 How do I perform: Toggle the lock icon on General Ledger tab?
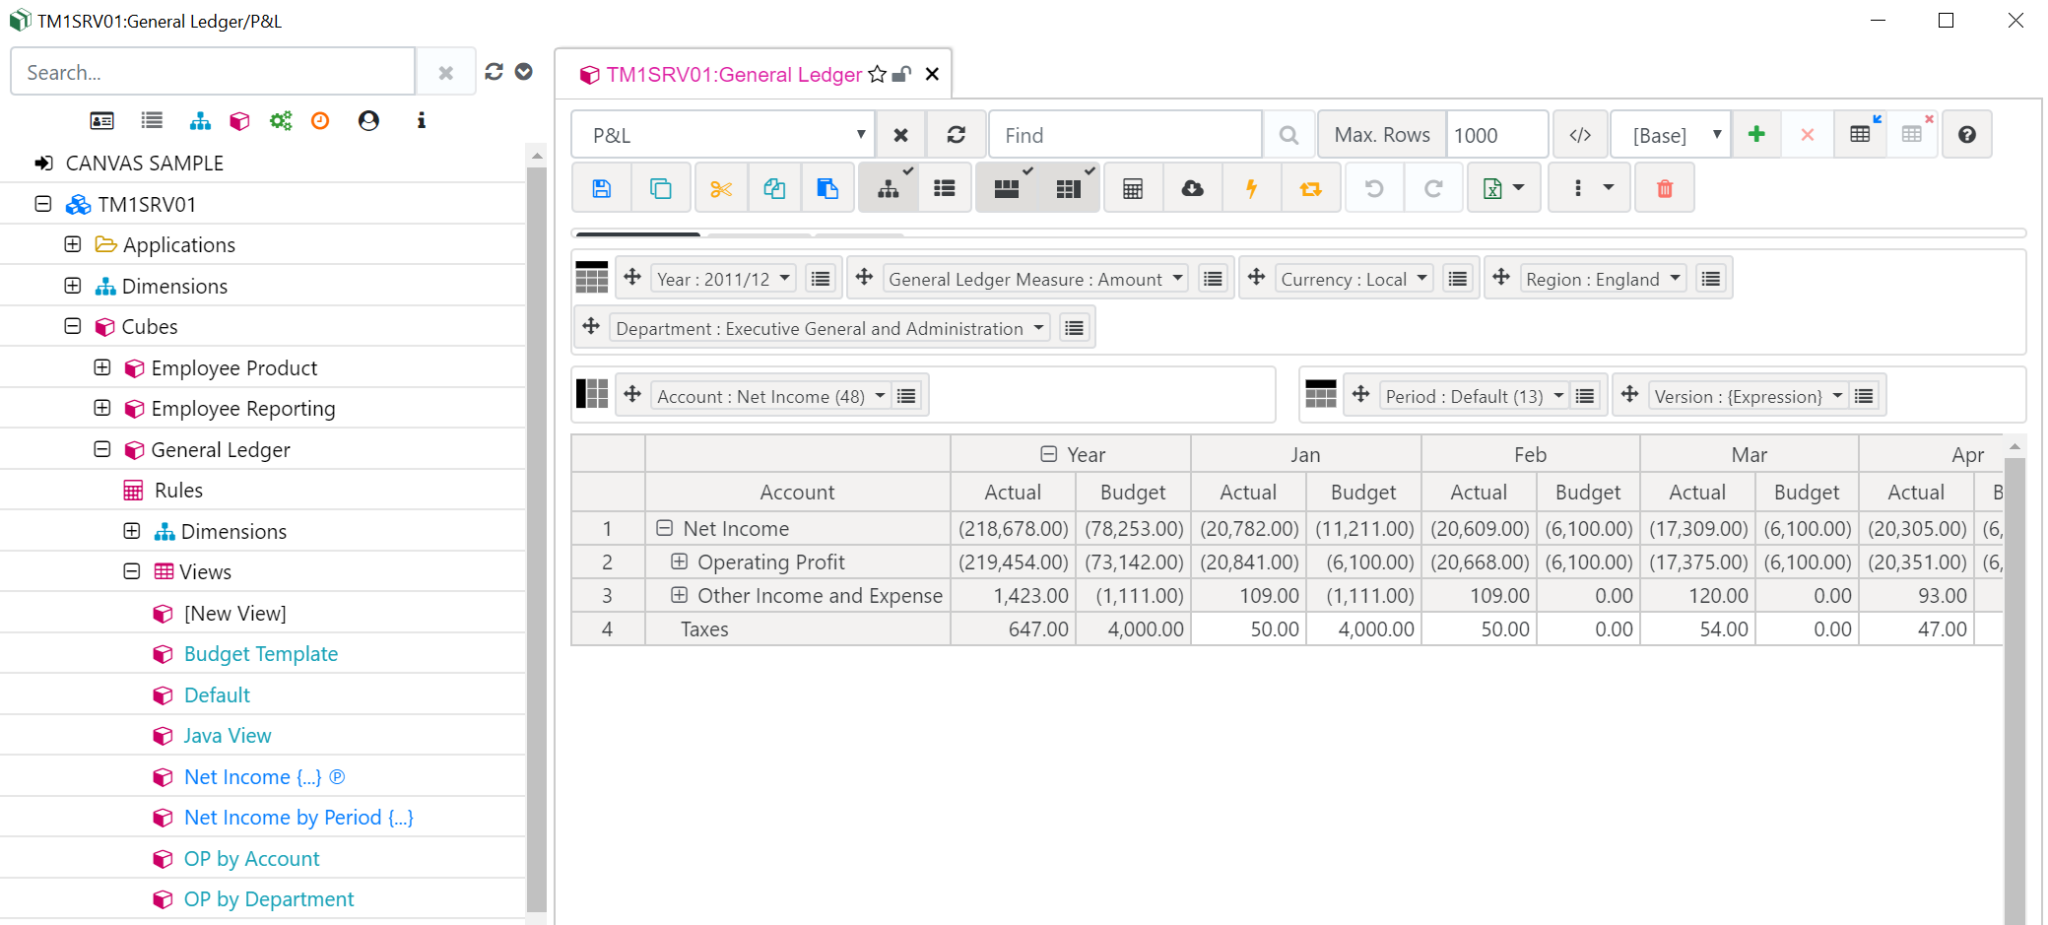(902, 75)
